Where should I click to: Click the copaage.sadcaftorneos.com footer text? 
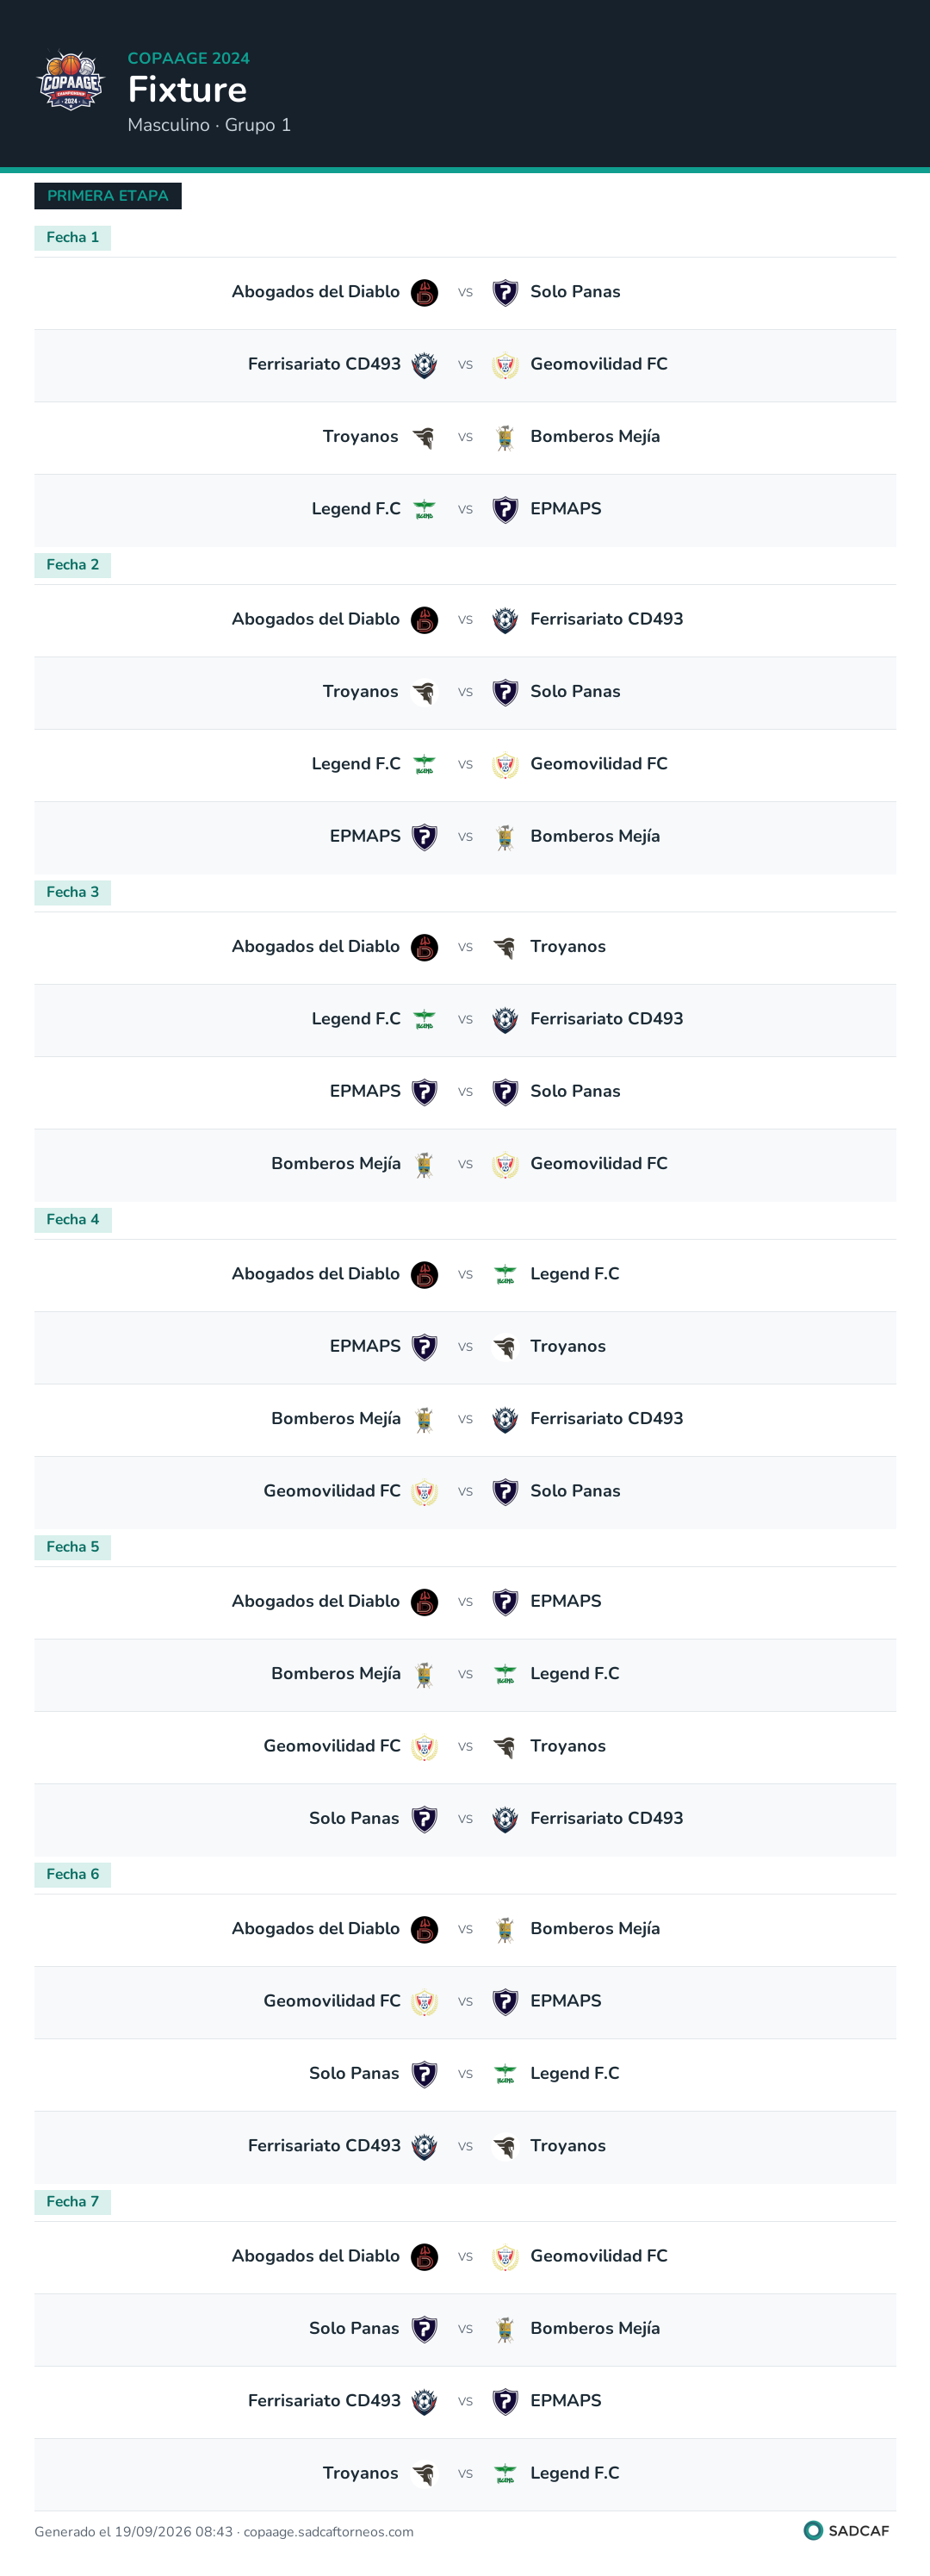pos(328,2531)
